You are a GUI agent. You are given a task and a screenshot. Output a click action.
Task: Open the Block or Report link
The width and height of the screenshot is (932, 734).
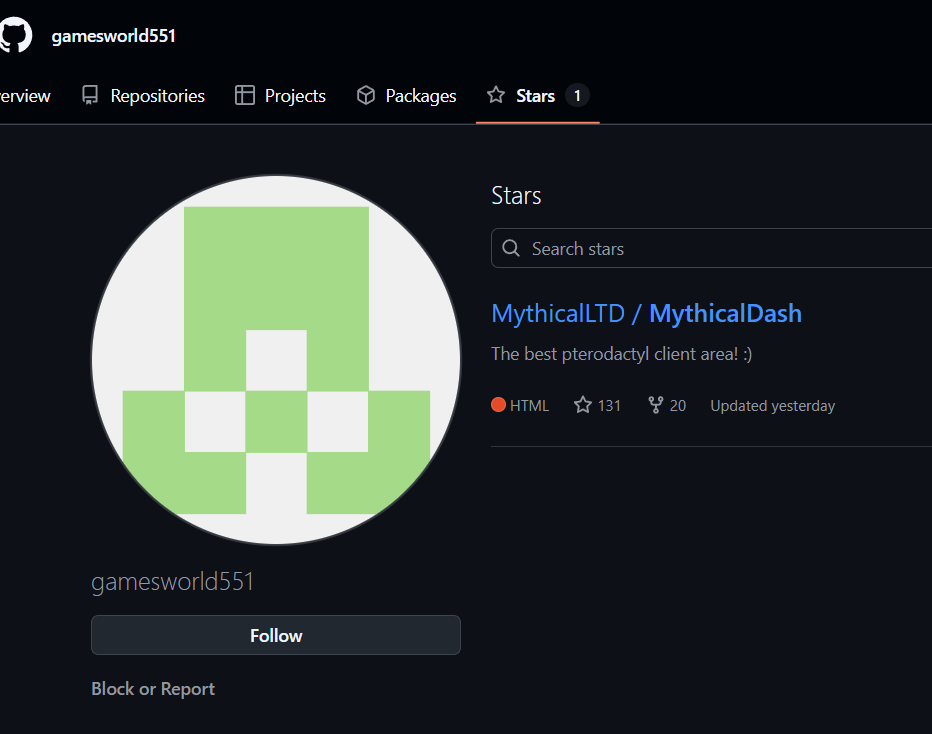(x=152, y=688)
